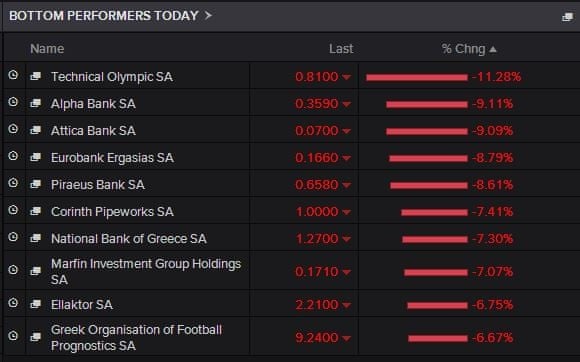Sort by the Name column header
This screenshot has height=362, width=580.
tap(47, 49)
